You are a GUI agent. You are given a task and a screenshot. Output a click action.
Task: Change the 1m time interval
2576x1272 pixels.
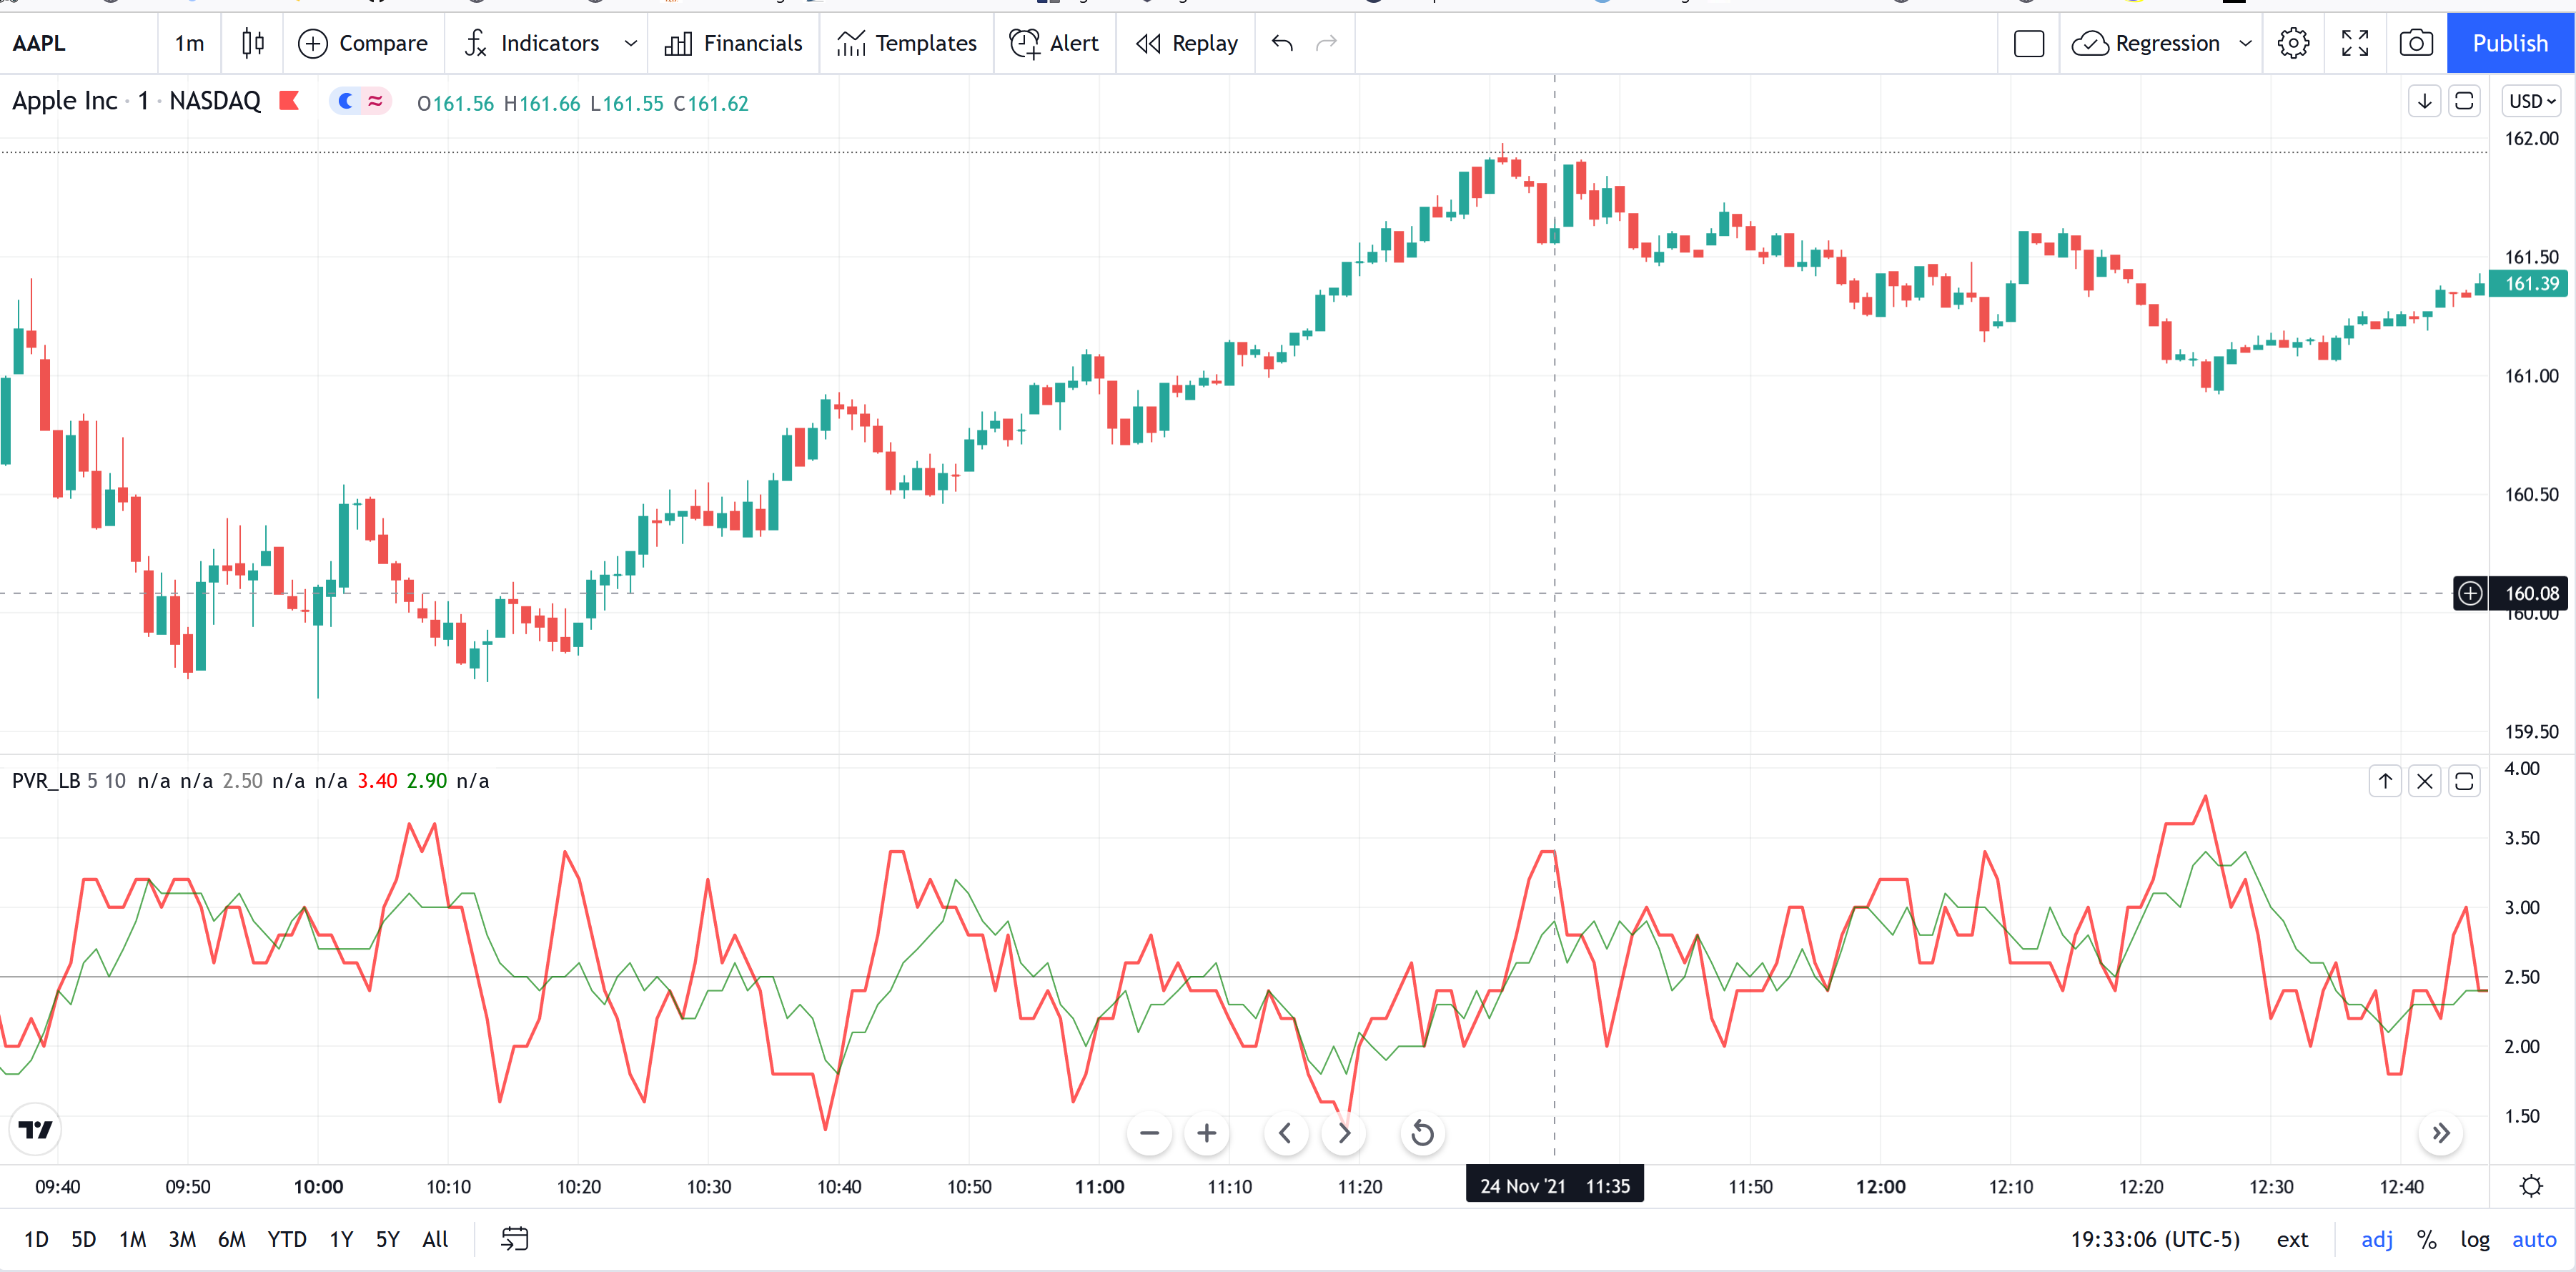tap(189, 43)
